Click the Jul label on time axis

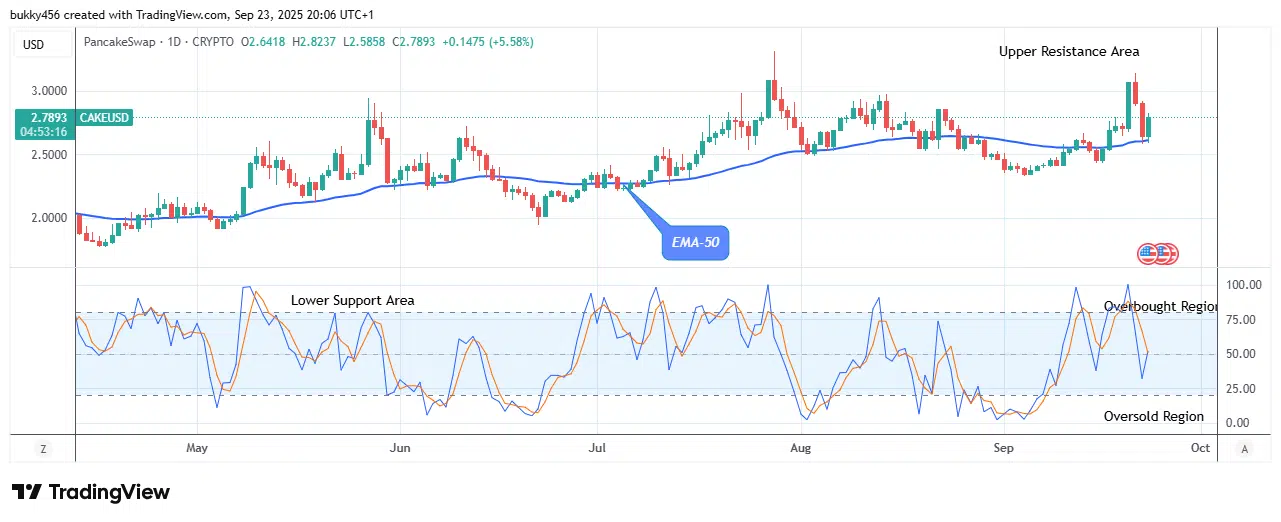point(597,448)
